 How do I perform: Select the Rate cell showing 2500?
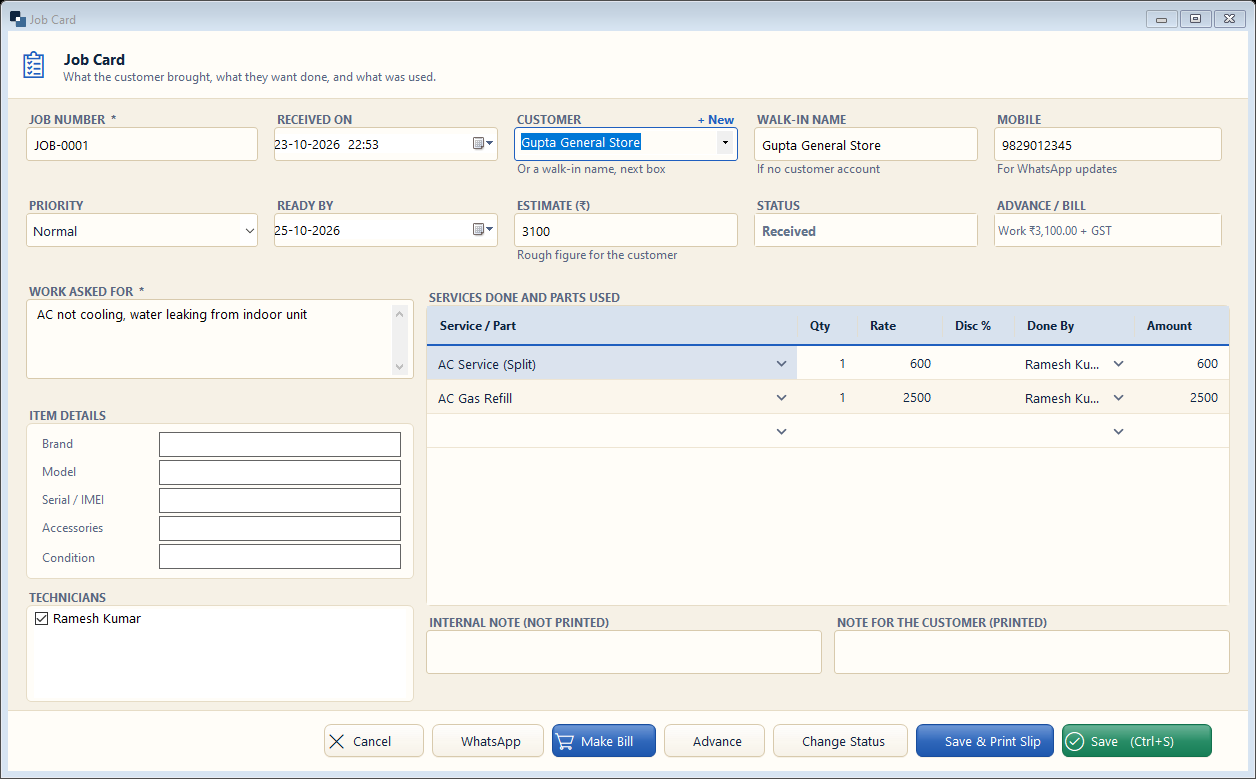[x=900, y=398]
